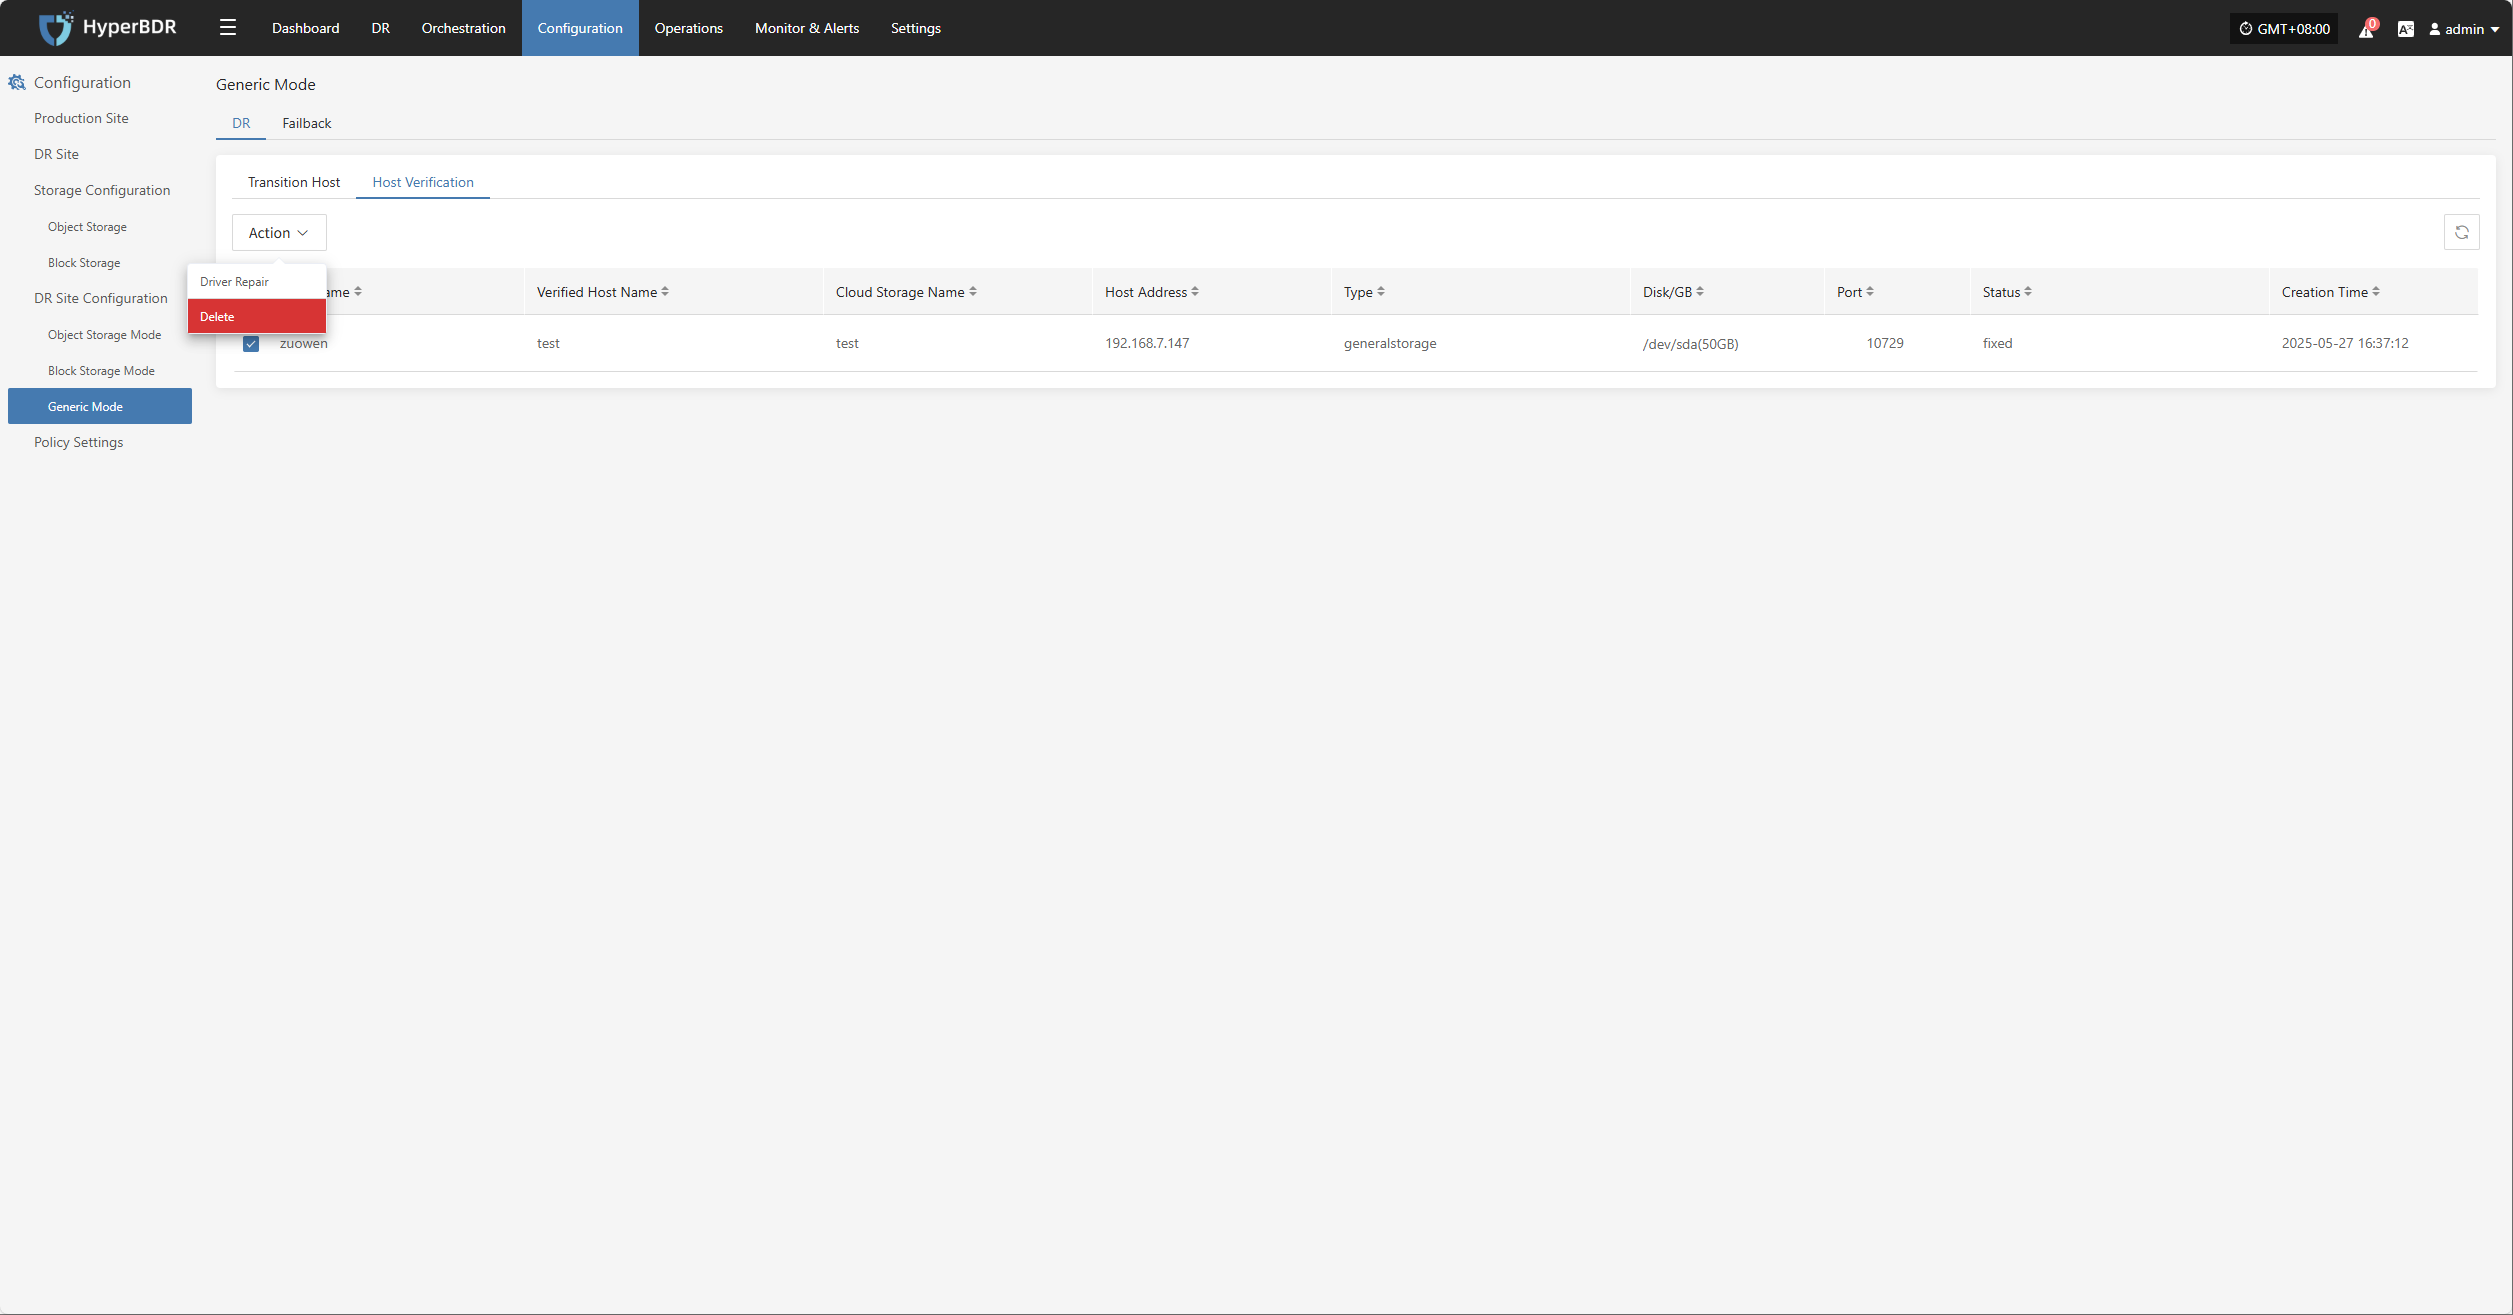Open the DR top menu
Screen dimensions: 2513x1315
(x=380, y=28)
